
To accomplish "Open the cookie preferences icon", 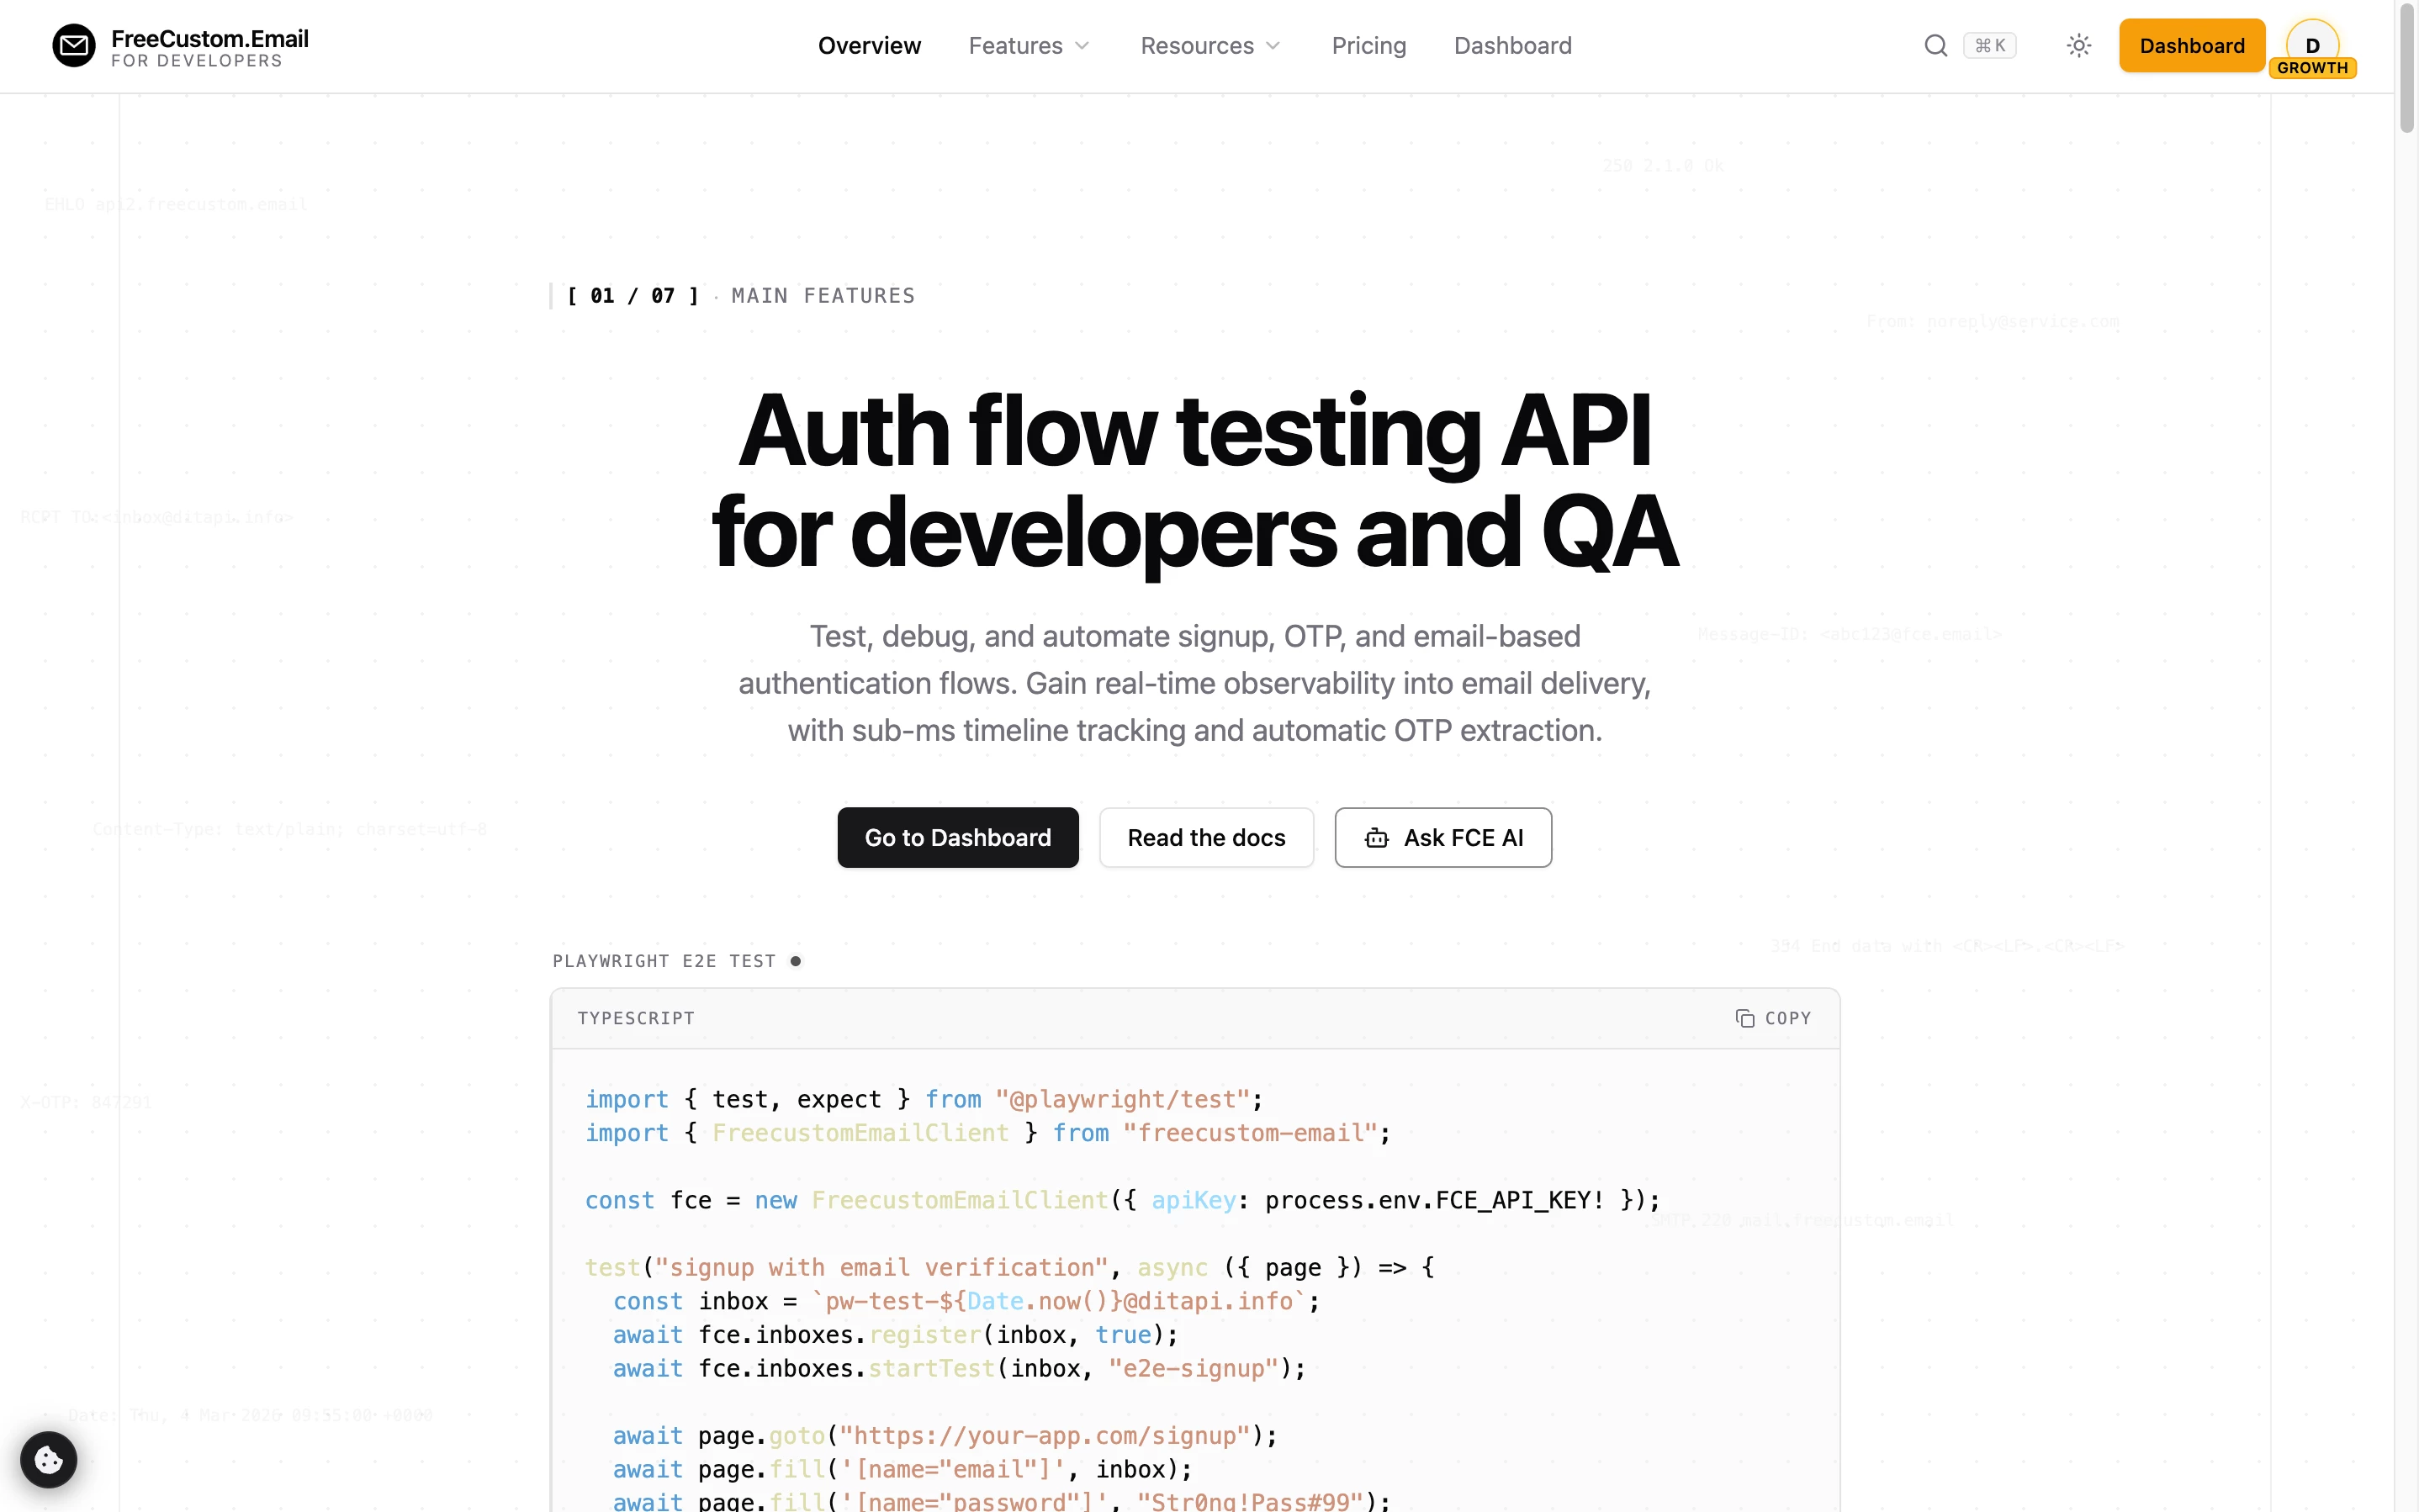I will coord(48,1460).
